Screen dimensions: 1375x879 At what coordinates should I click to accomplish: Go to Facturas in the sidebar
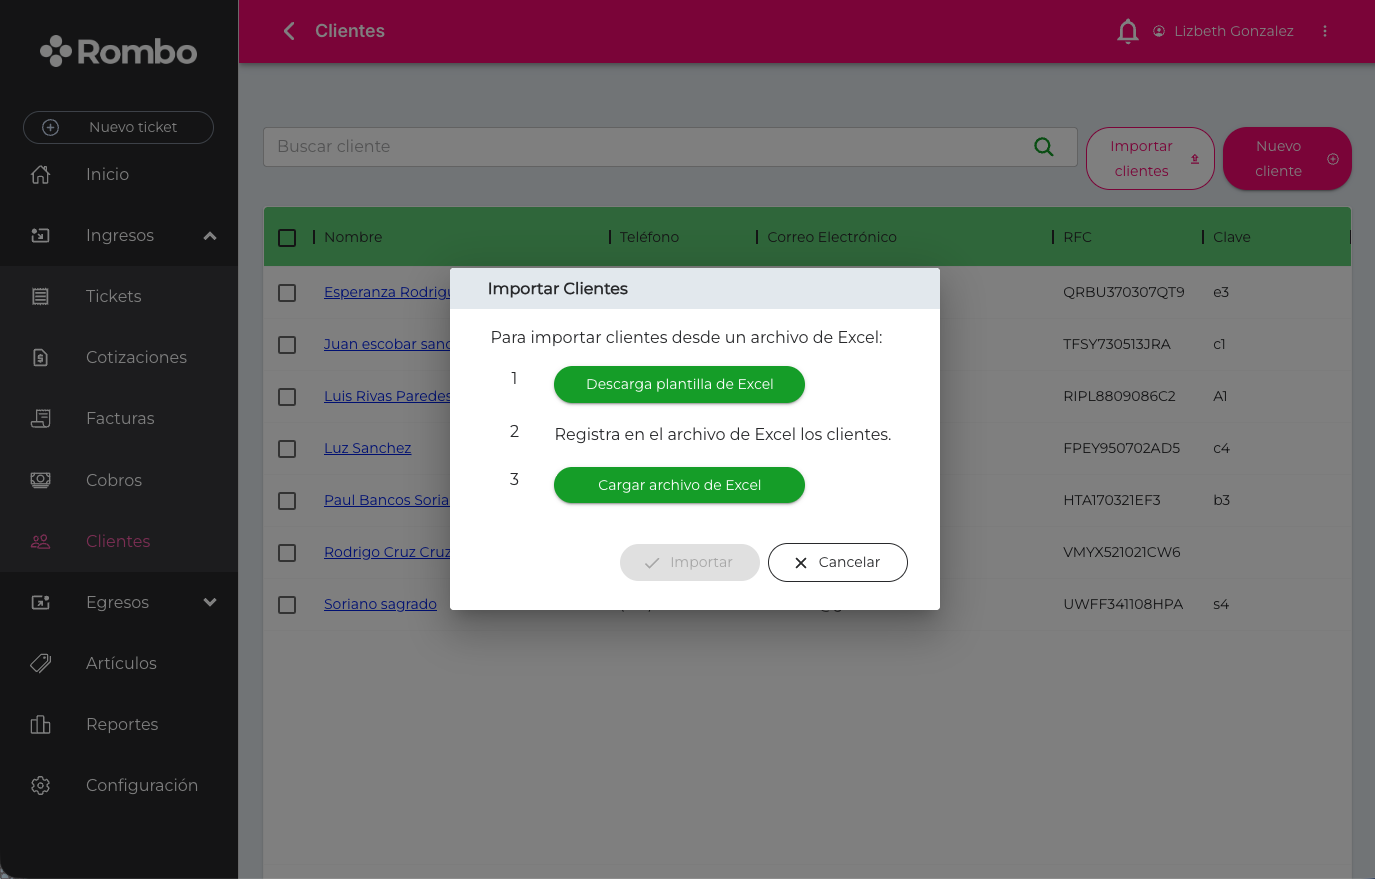click(x=120, y=418)
